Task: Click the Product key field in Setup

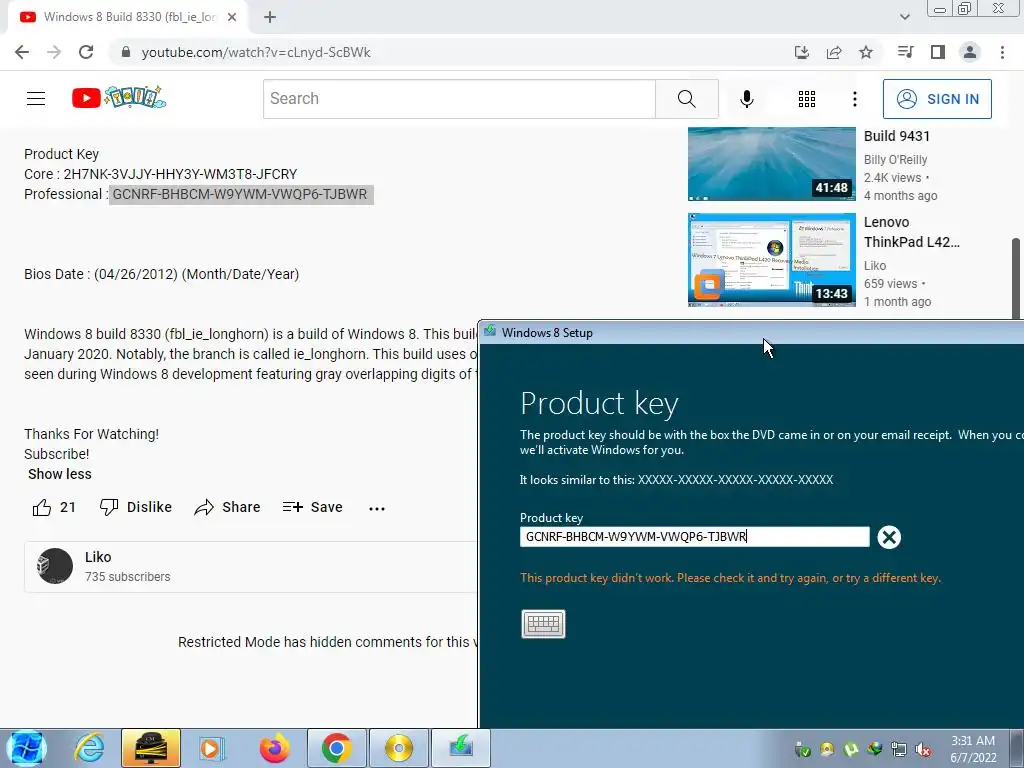Action: tap(694, 537)
